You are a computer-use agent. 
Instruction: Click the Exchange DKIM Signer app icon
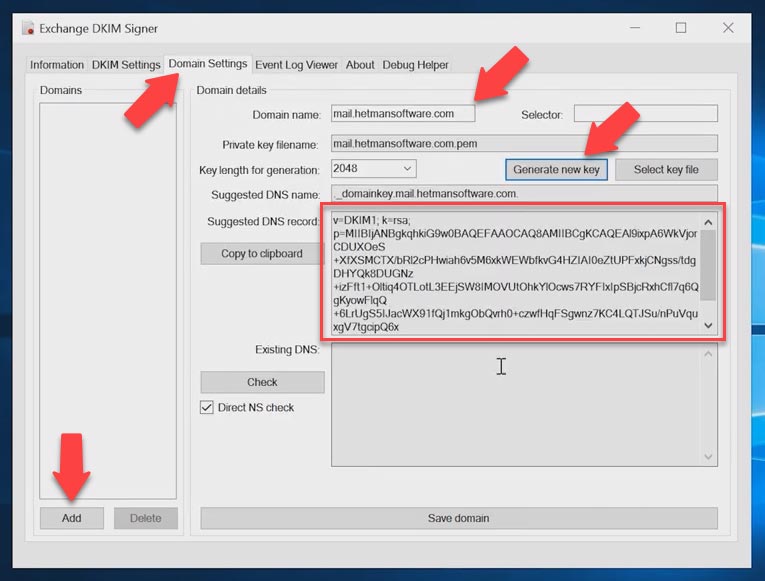(28, 28)
